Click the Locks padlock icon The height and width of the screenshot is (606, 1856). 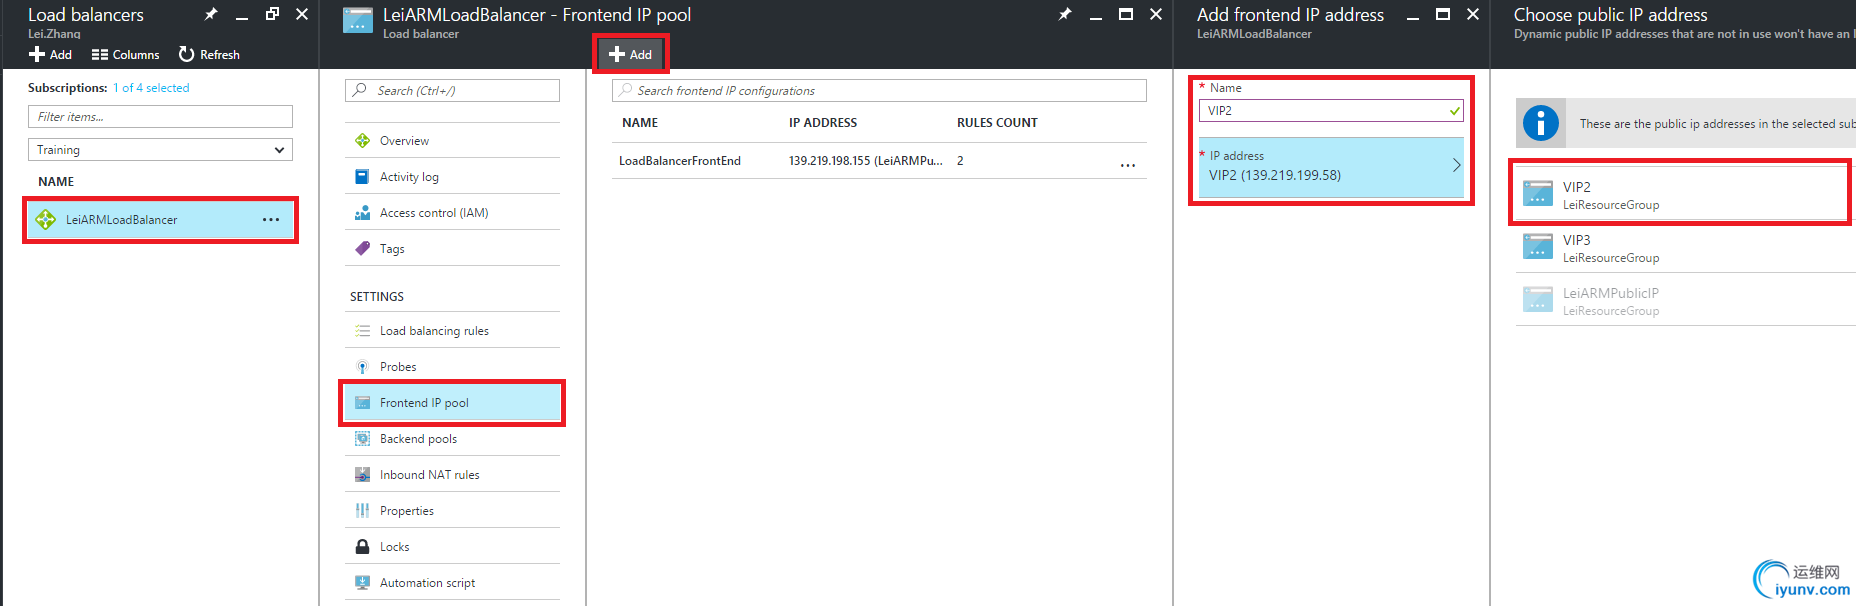(362, 547)
